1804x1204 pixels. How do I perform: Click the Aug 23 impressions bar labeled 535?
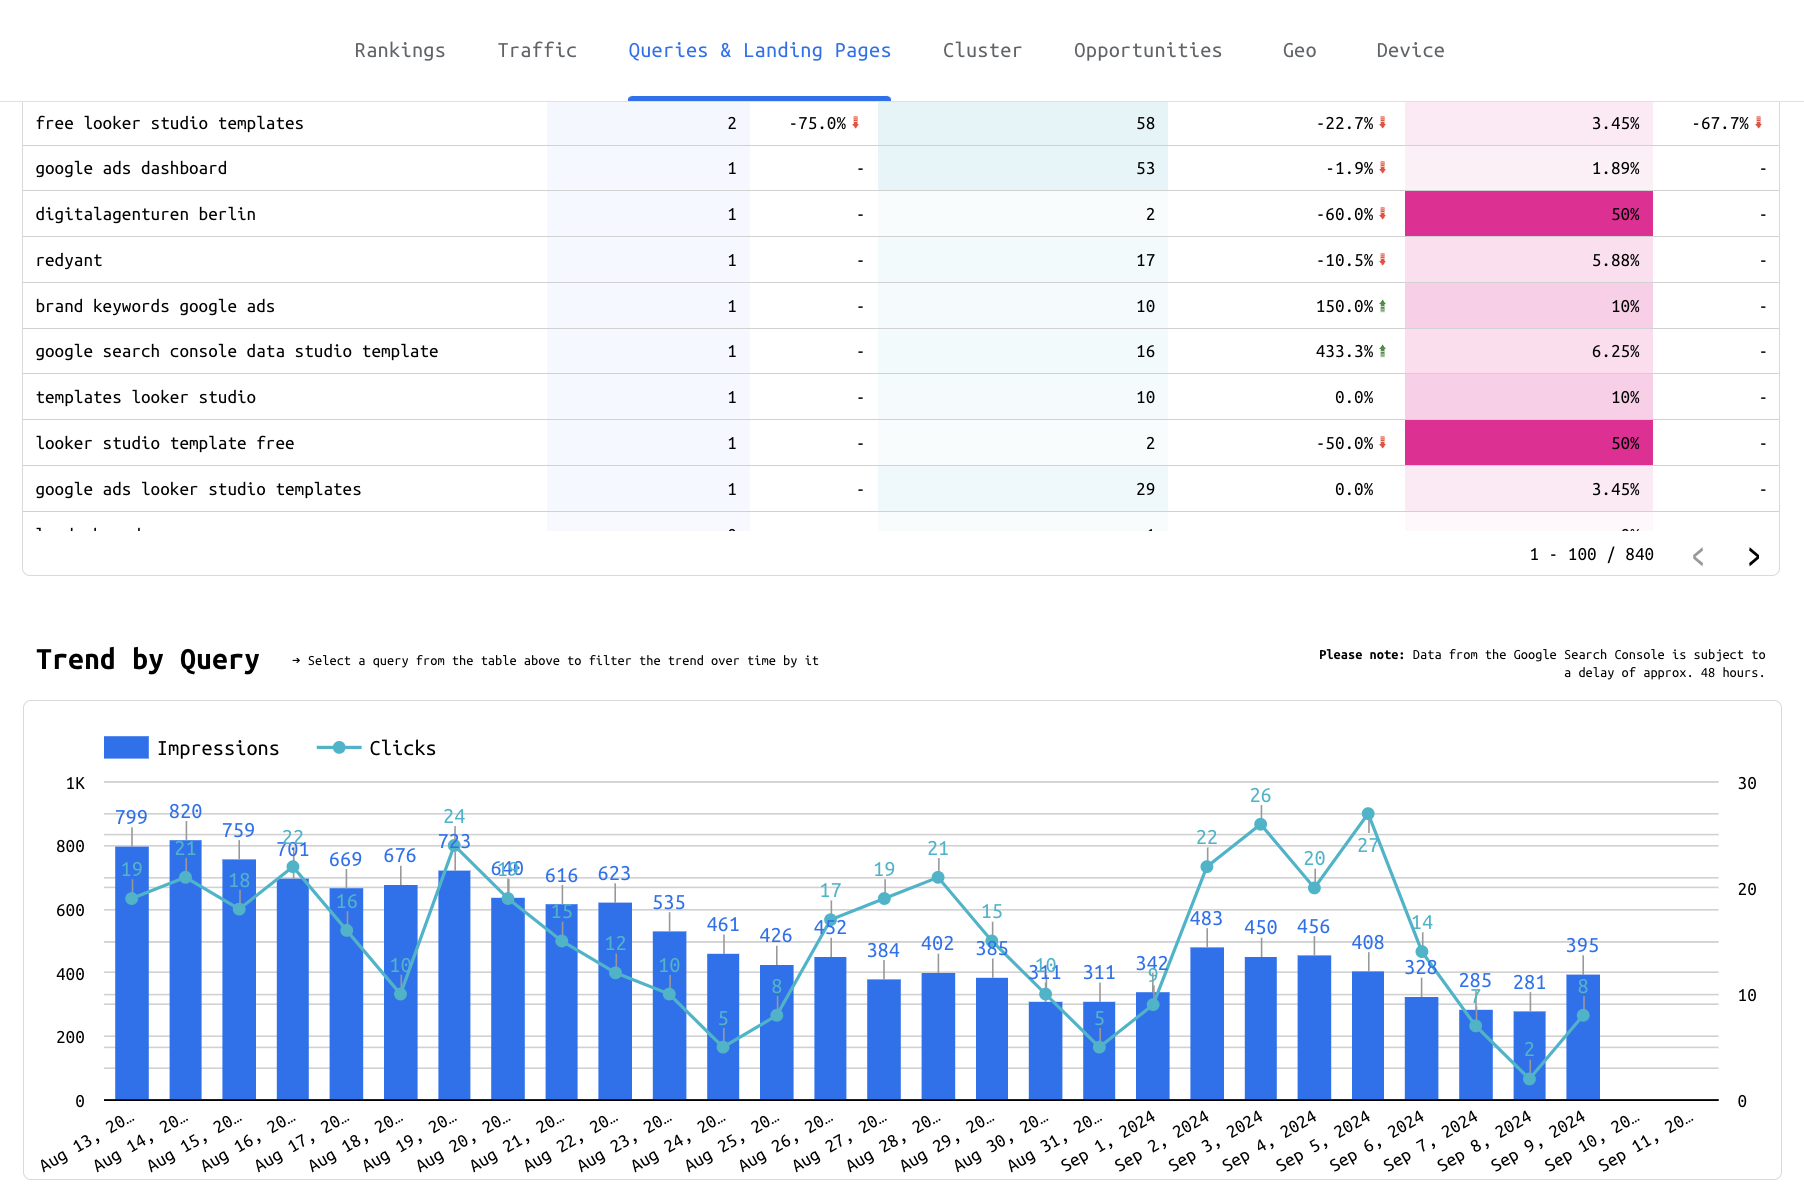[x=669, y=1015]
